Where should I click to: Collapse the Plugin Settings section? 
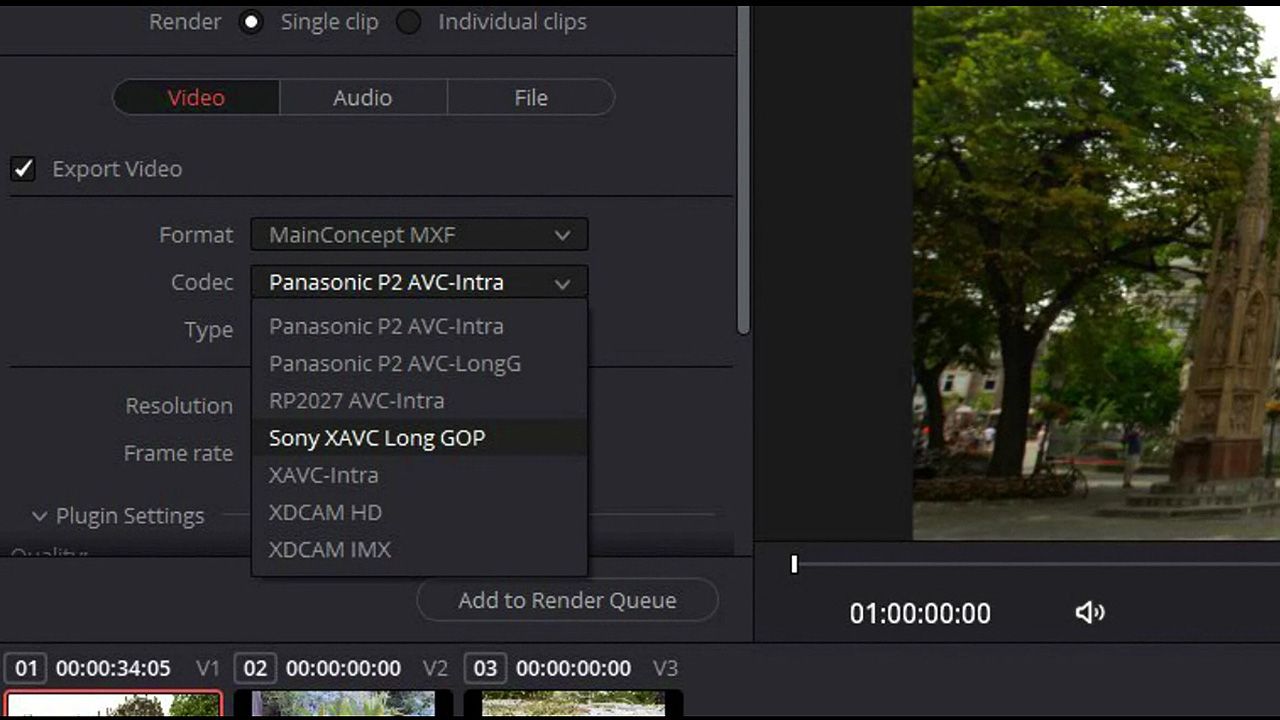(x=40, y=516)
